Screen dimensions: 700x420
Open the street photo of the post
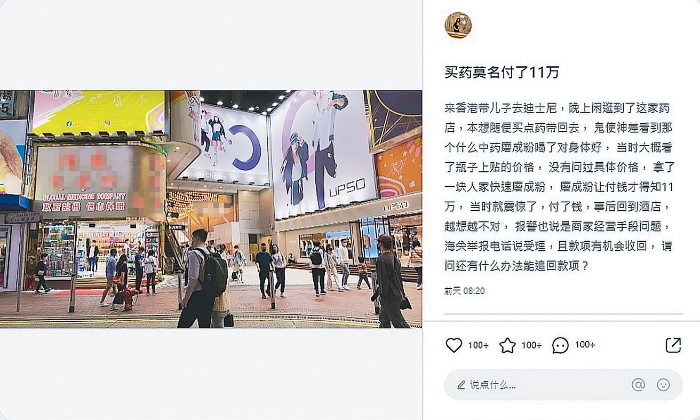click(211, 209)
